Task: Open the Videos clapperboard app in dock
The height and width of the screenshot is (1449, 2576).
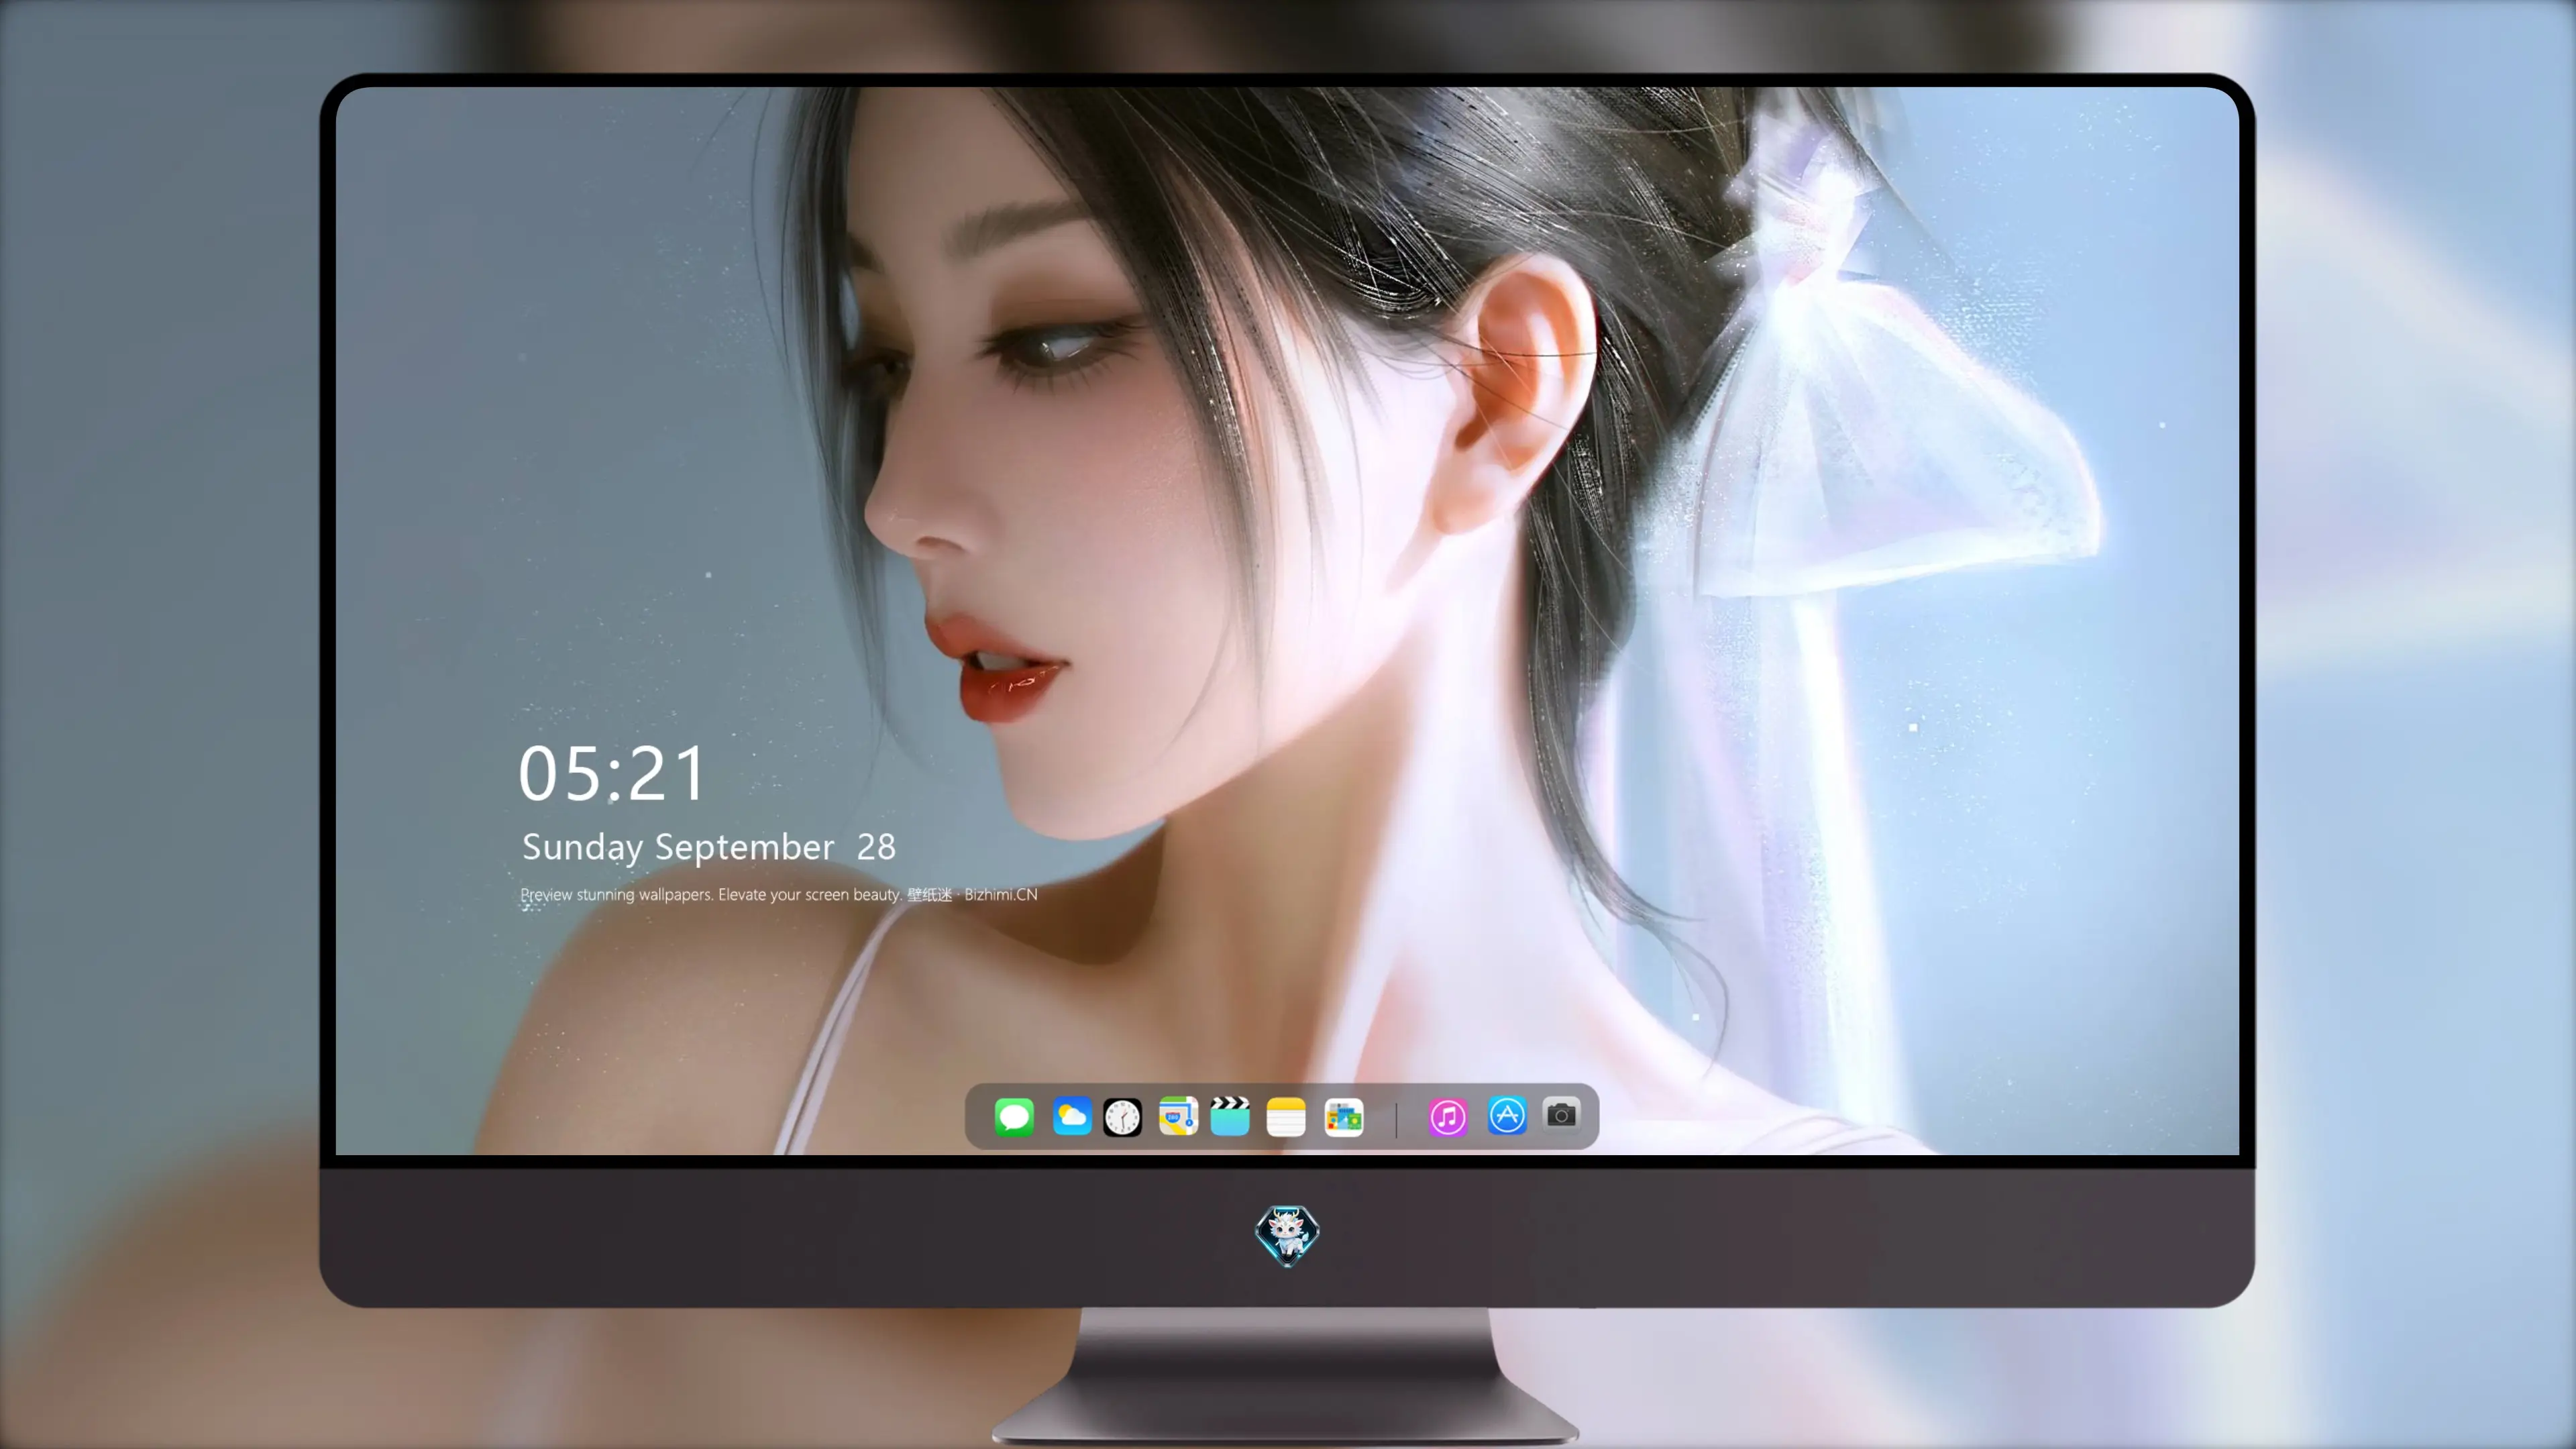Action: click(1230, 1116)
